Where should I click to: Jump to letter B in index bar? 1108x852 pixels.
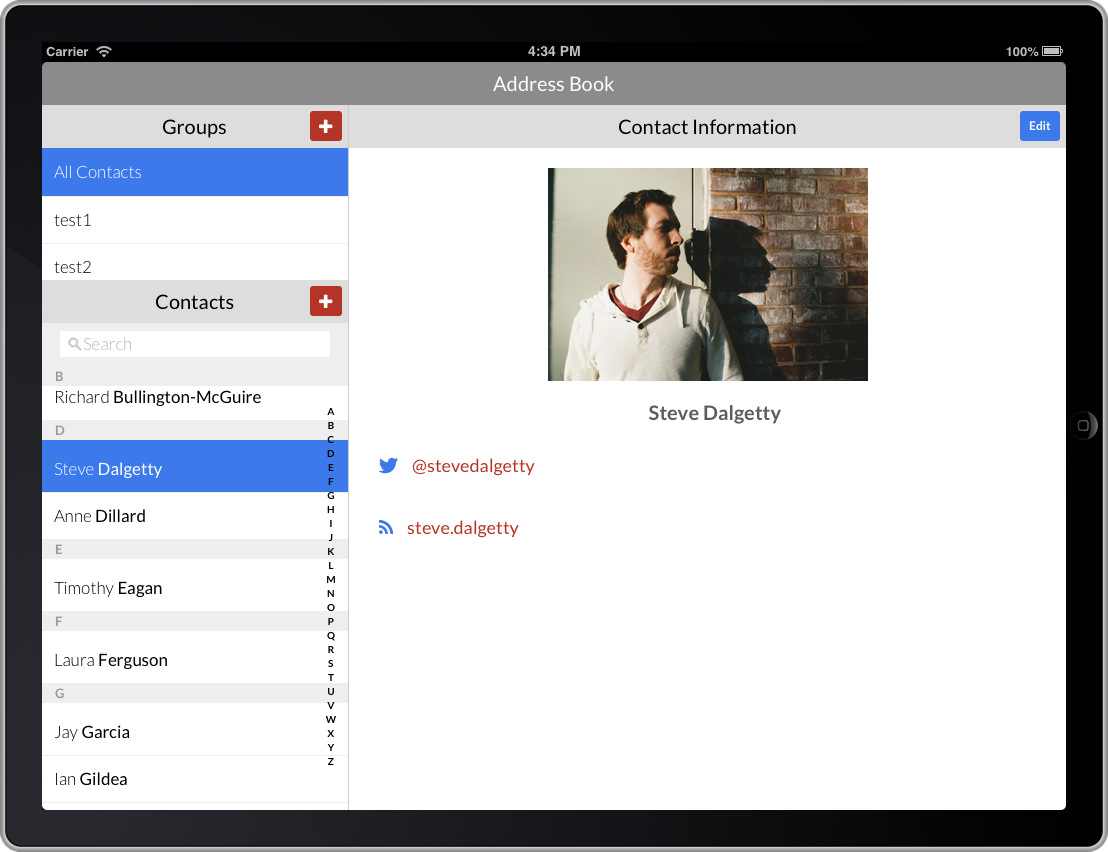pyautogui.click(x=331, y=425)
